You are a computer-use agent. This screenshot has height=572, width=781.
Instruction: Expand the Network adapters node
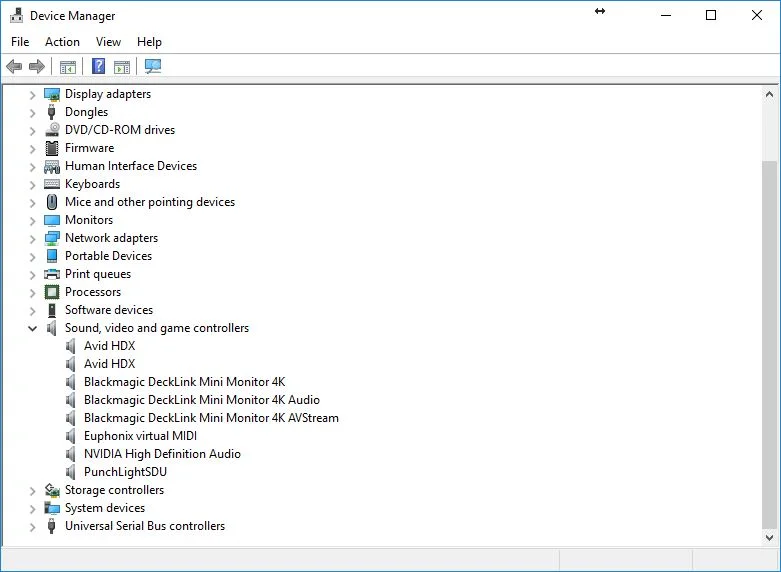coord(32,239)
